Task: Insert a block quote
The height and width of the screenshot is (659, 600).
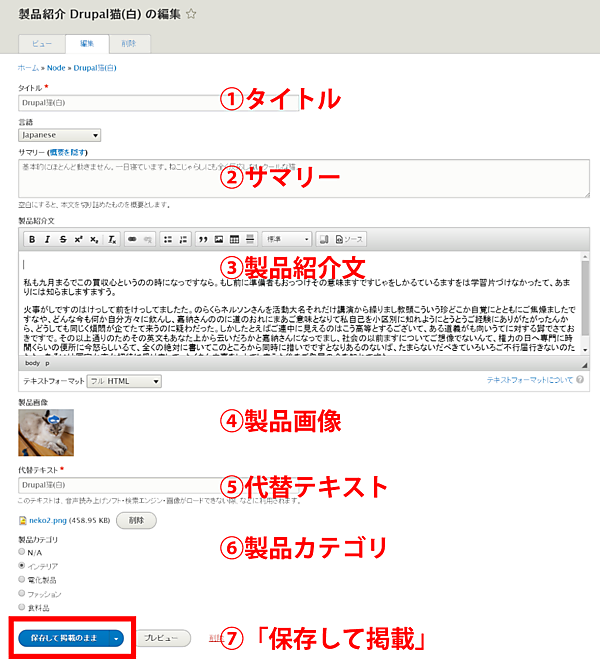Action: (203, 239)
